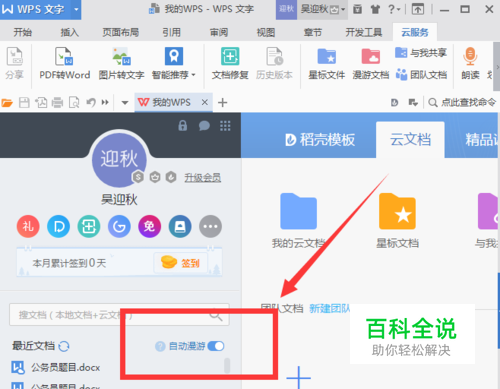Open the 开发工具 tab
Viewport: 500px width, 389px height.
(x=363, y=32)
